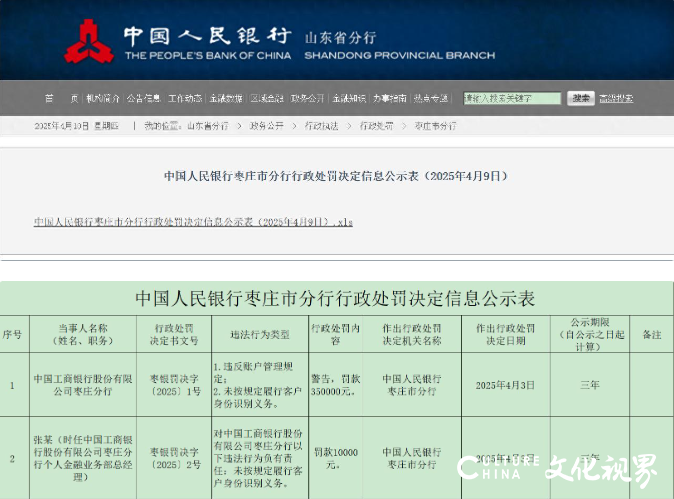
Task: Click the 备注 column header
Action: pyautogui.click(x=652, y=334)
